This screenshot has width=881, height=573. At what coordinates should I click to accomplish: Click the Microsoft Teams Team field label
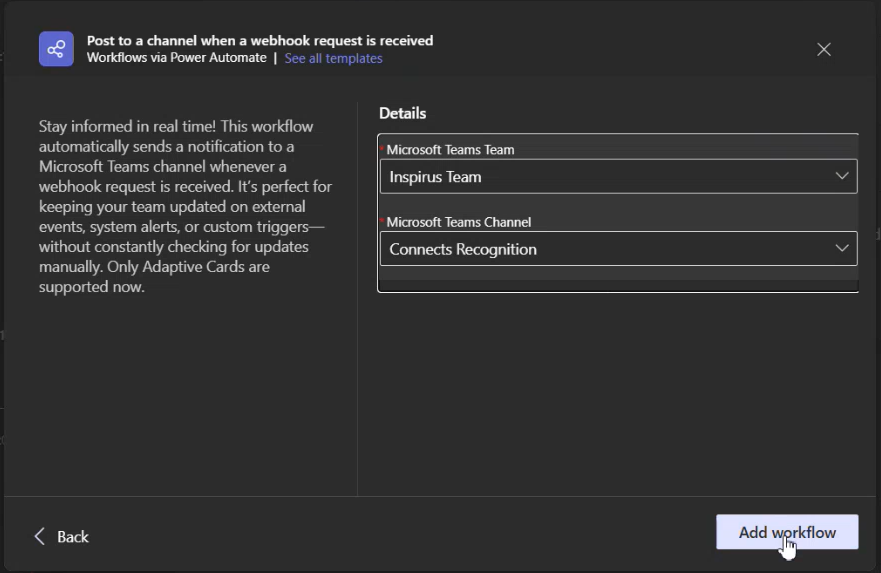click(450, 150)
